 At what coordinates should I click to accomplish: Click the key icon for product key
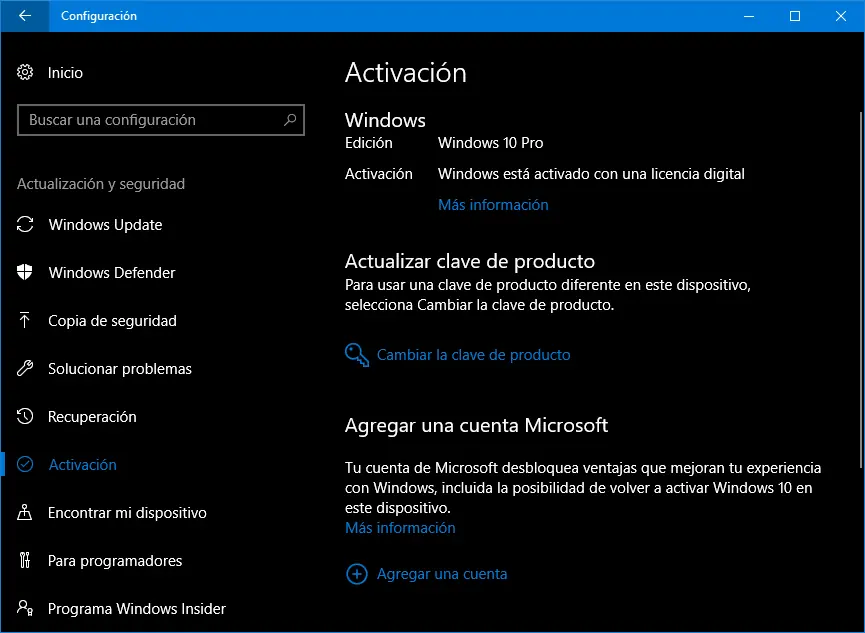357,355
